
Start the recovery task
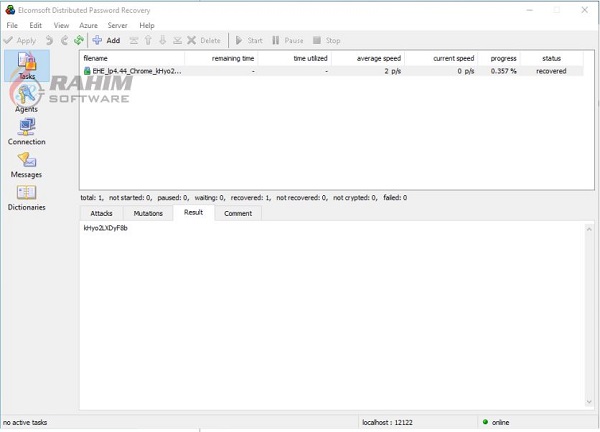[249, 40]
